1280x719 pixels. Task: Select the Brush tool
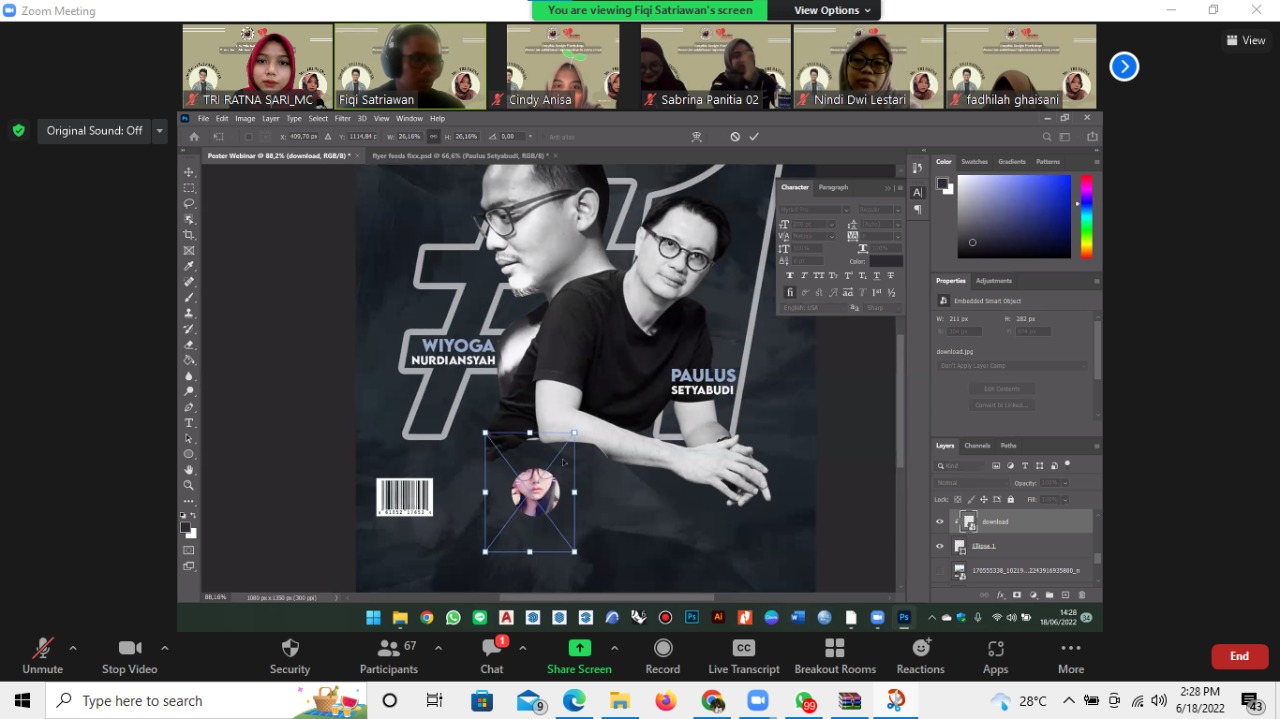(x=189, y=298)
